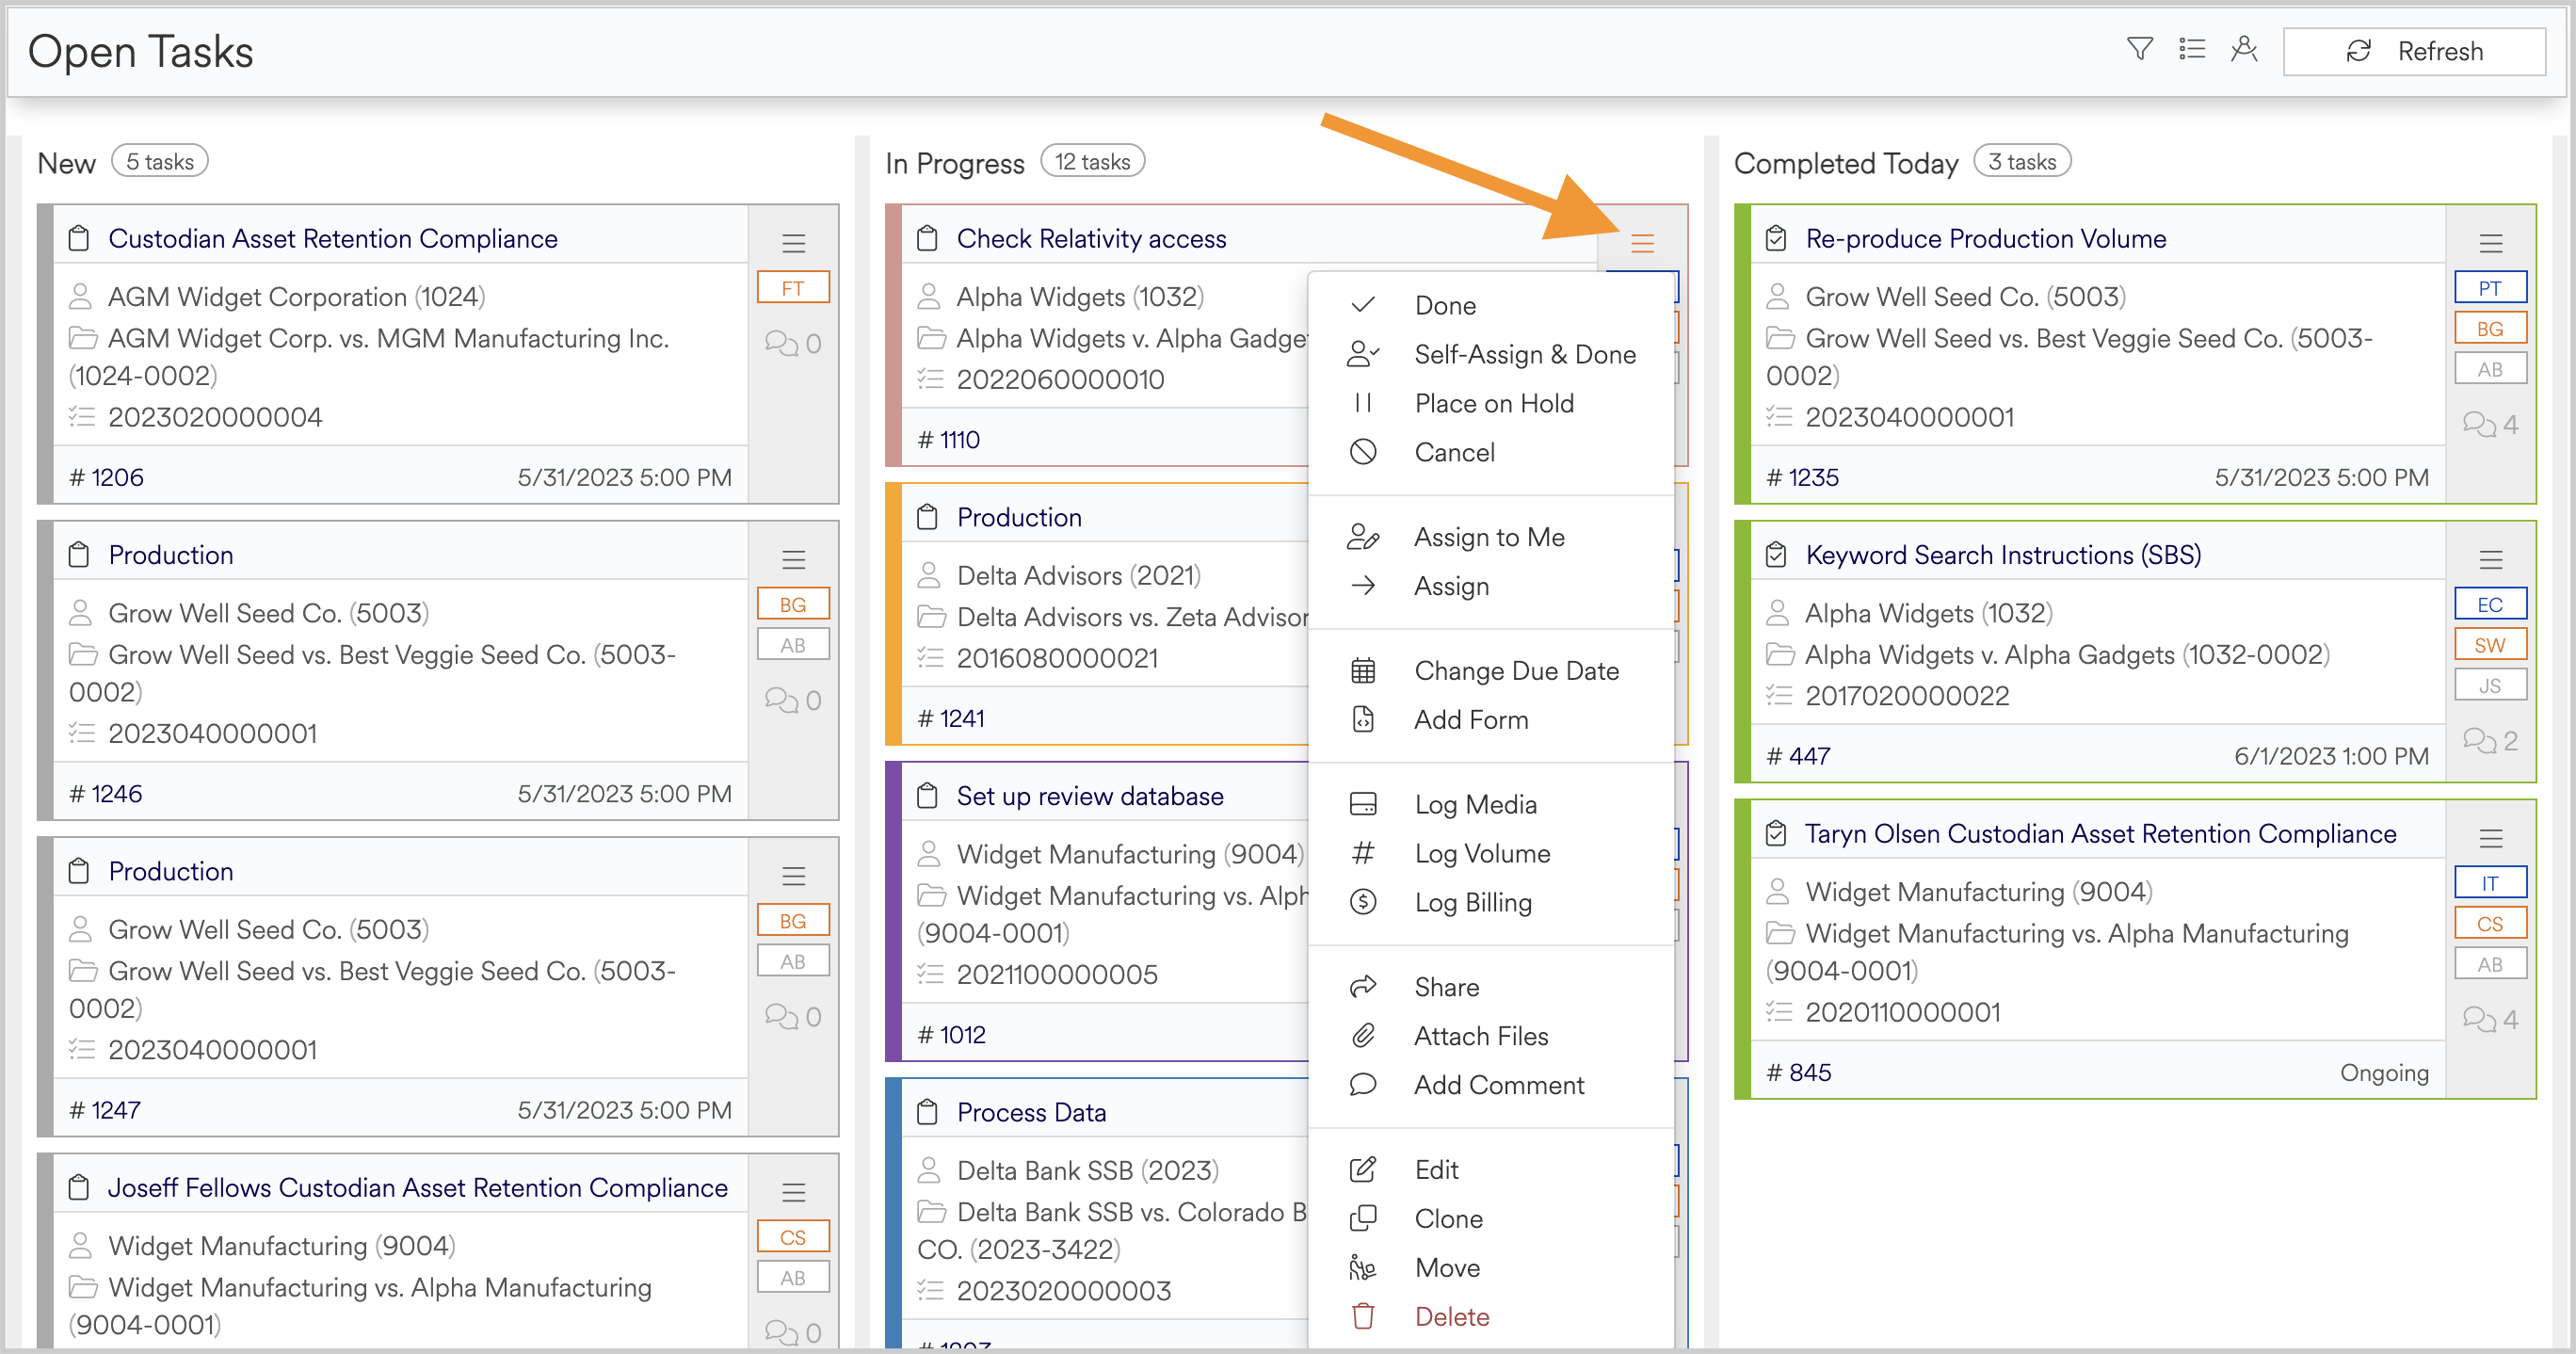Select Log Media menu entry
Screen dimensions: 2576x1354
pyautogui.click(x=1491, y=804)
